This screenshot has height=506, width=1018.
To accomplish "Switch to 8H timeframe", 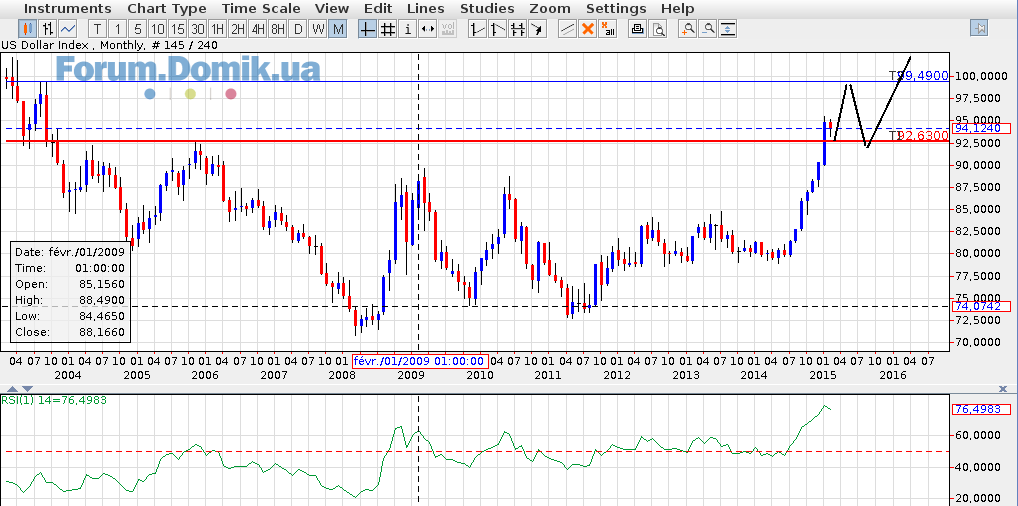I will (x=278, y=29).
